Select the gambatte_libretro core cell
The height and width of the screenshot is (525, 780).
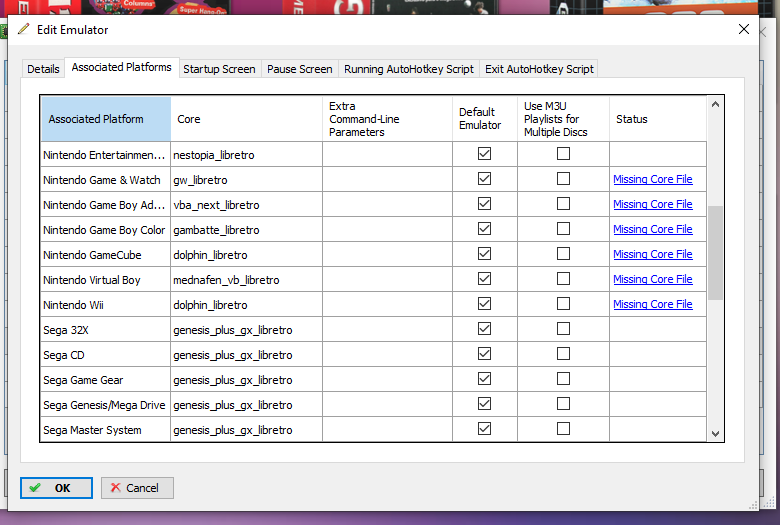pos(247,230)
